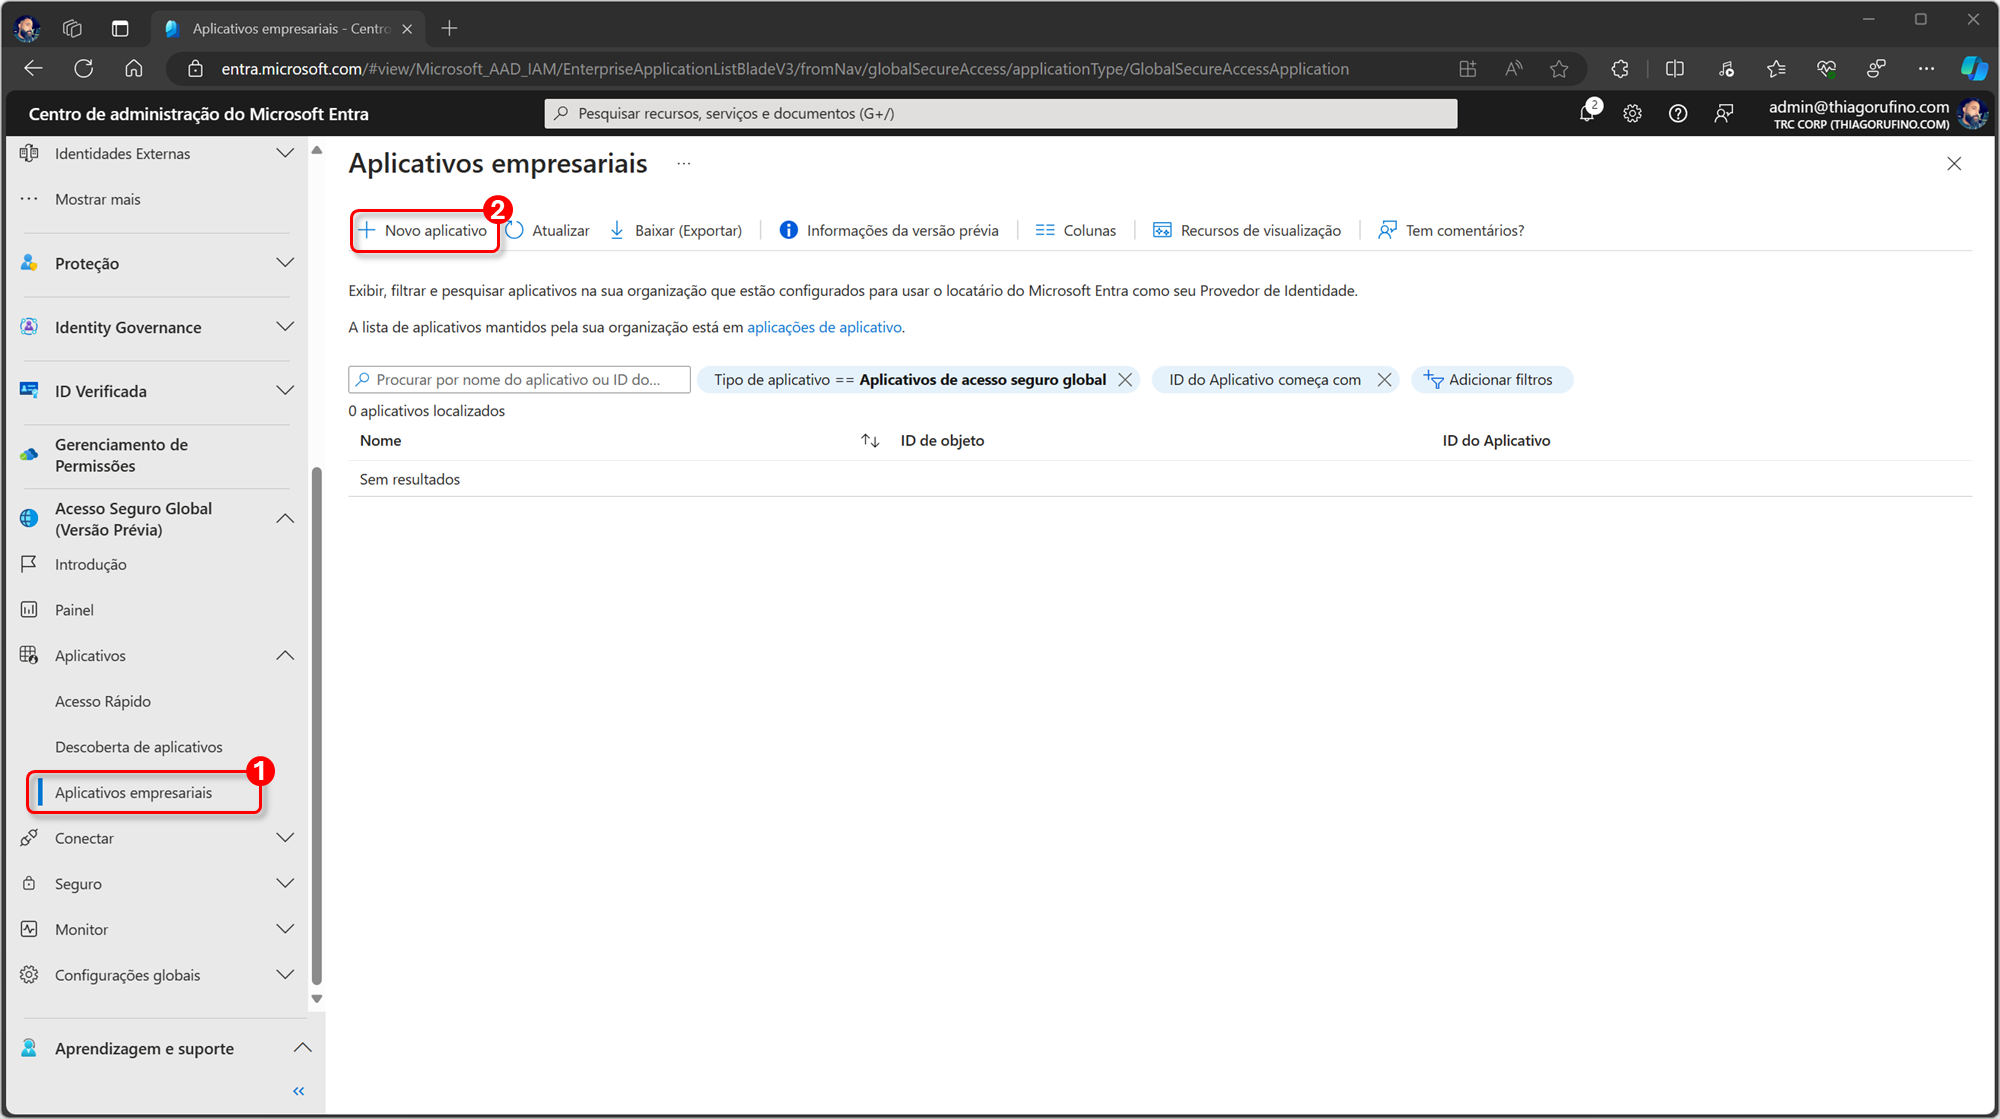2000x1119 pixels.
Task: Open a new browser tab
Action: tap(449, 28)
